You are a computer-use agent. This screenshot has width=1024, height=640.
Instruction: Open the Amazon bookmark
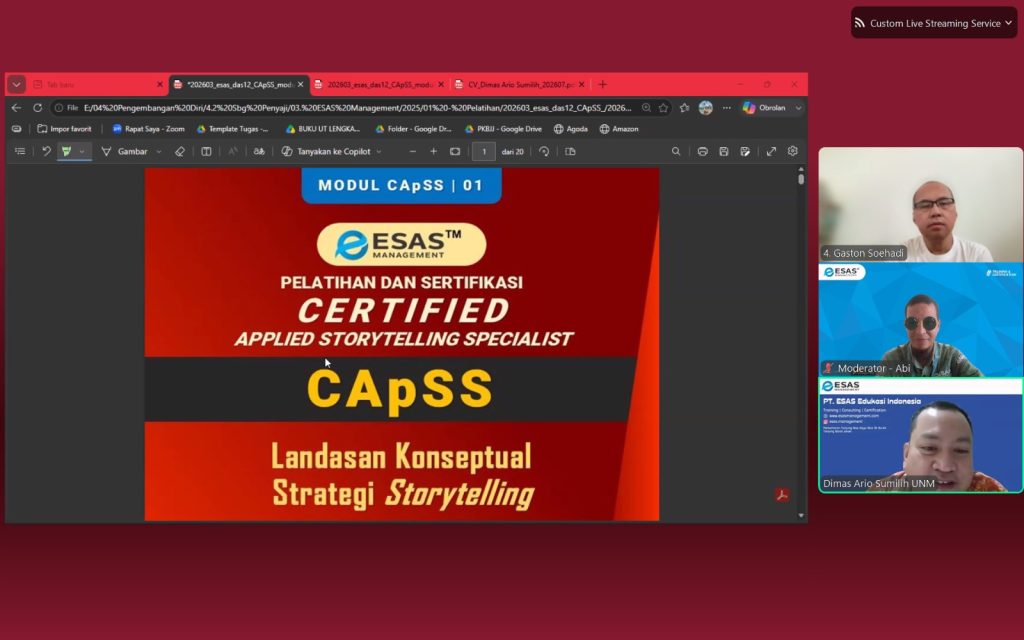(x=619, y=129)
